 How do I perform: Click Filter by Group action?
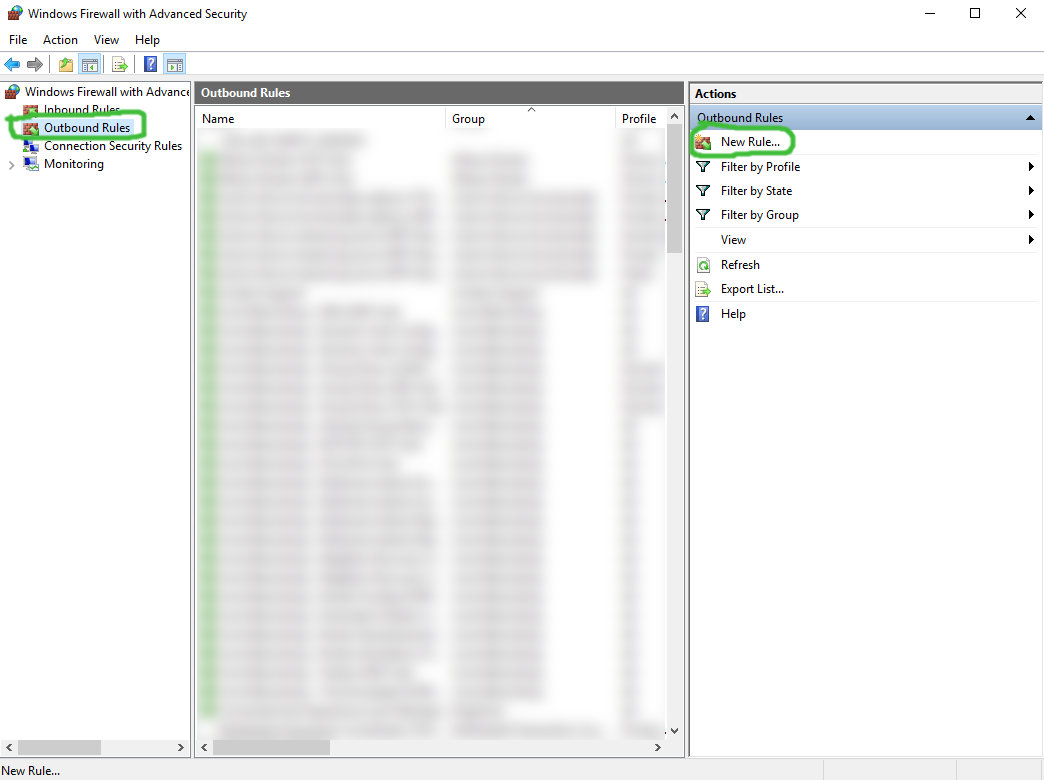pyautogui.click(x=760, y=214)
